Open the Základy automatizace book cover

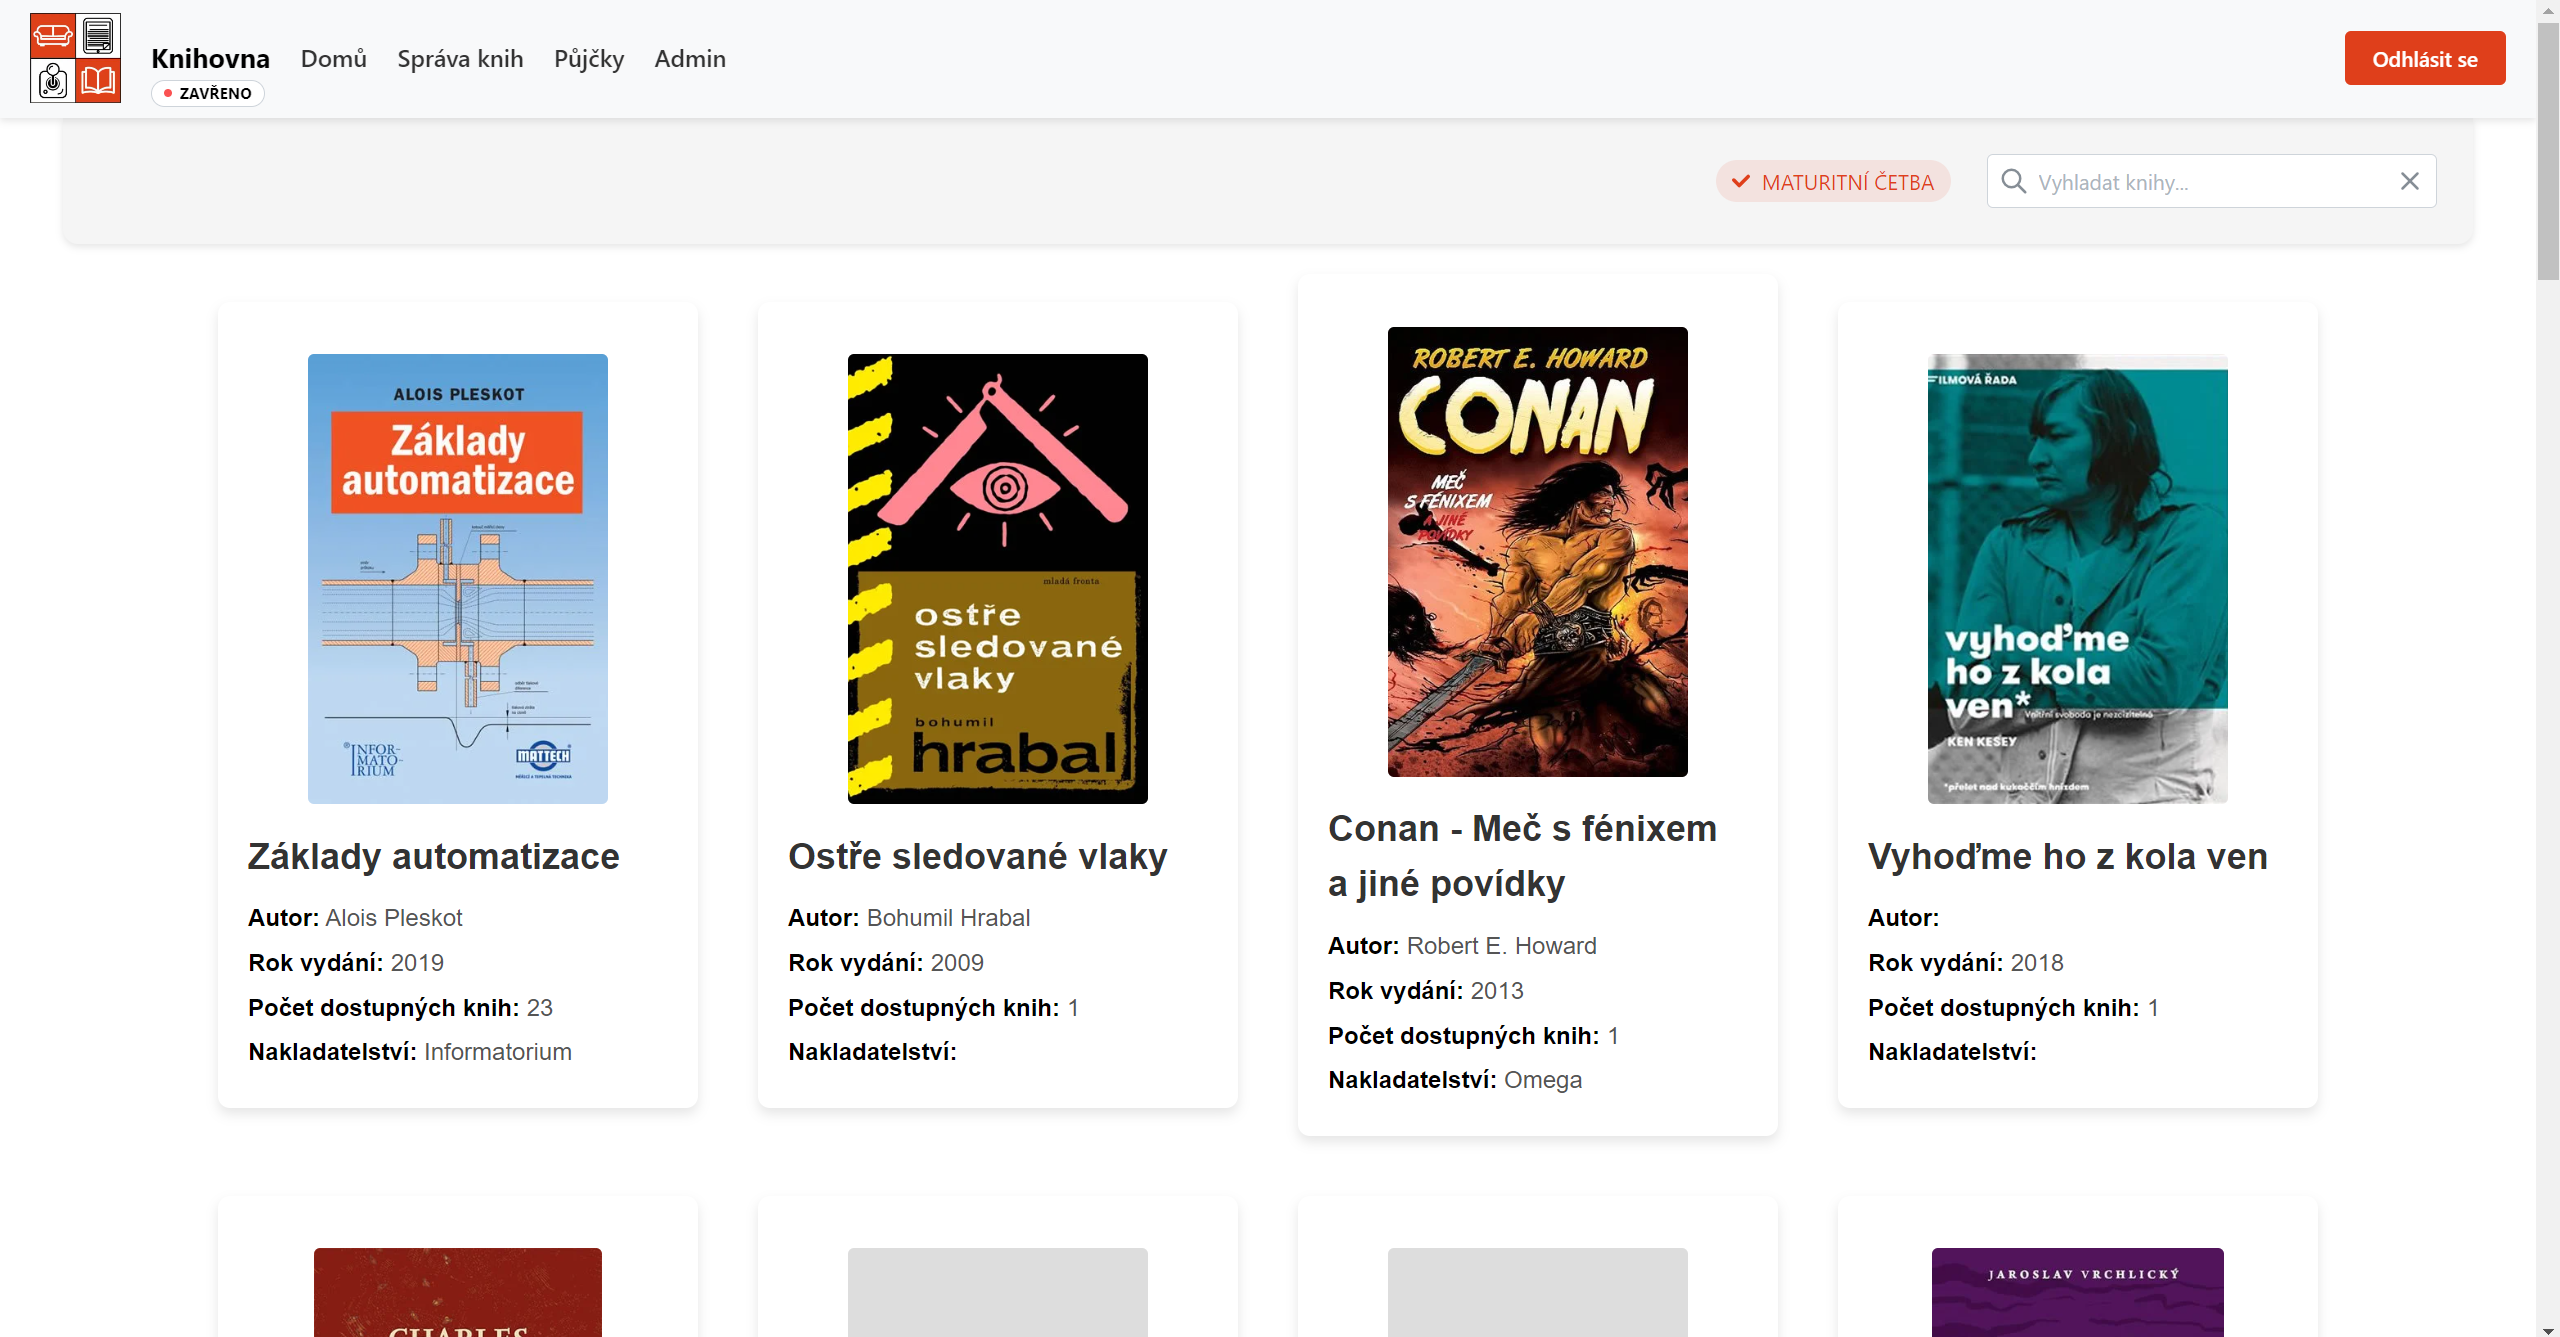point(458,579)
